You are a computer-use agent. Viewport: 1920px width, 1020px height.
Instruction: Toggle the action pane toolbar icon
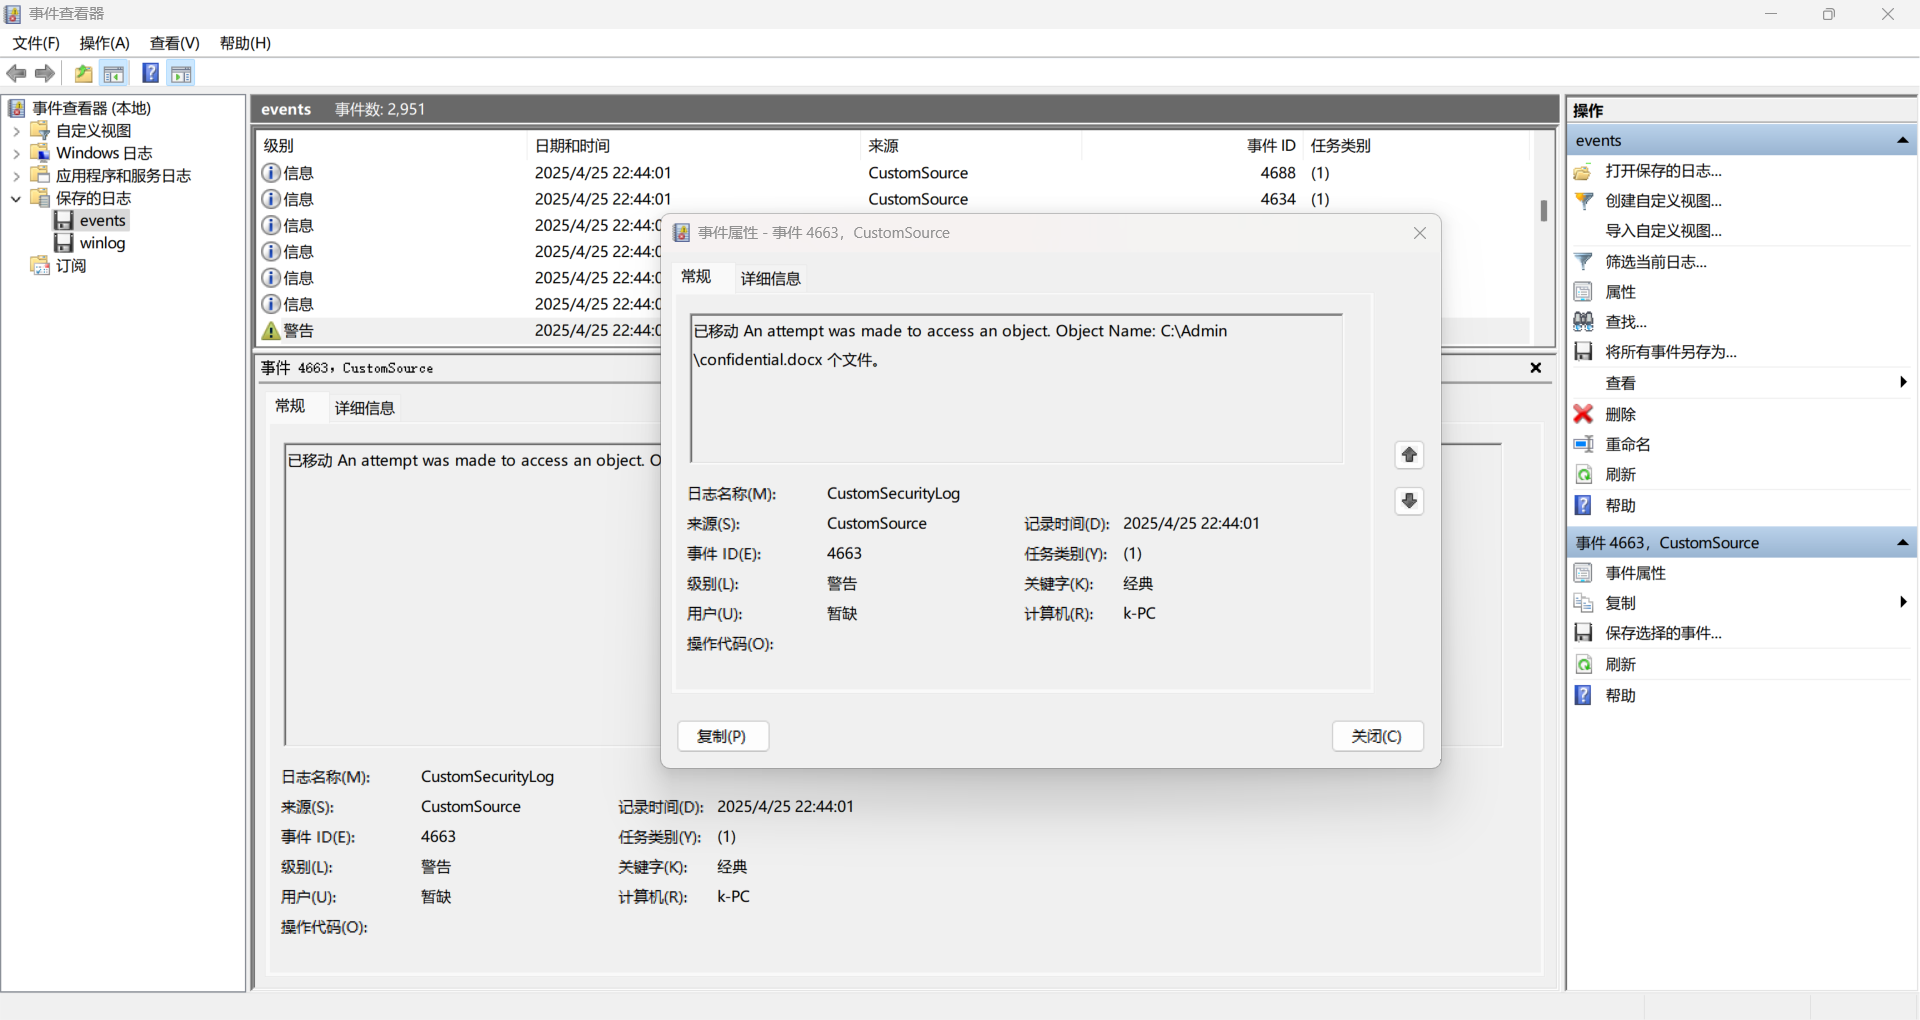(x=181, y=73)
